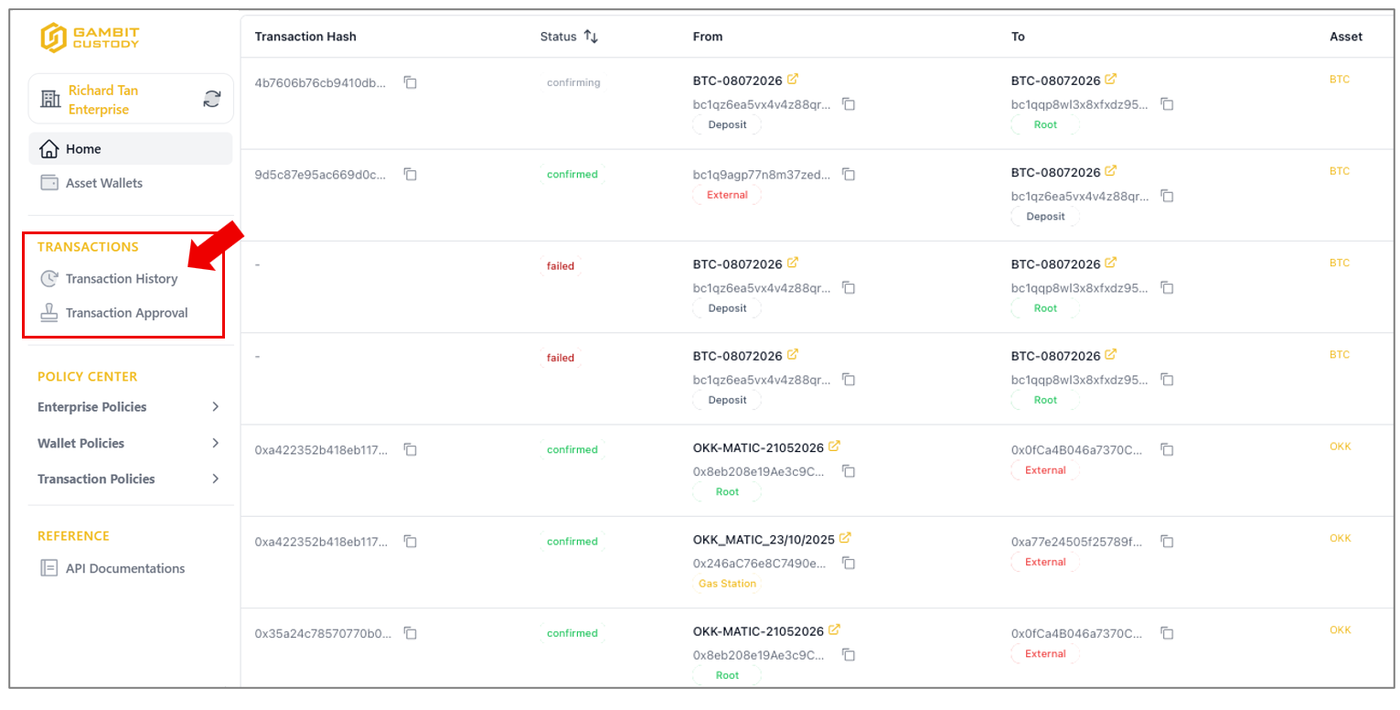Open external link icon next to OKK_MATIC_23/10/2025
The width and height of the screenshot is (1400, 710).
coord(845,538)
